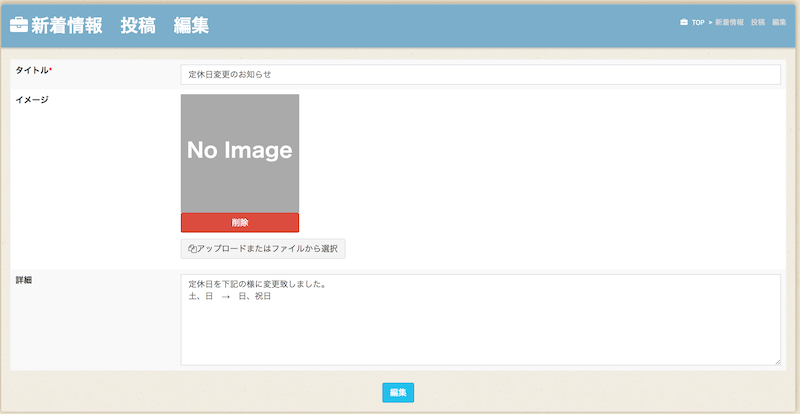Click the 編集 breadcrumb entry
The height and width of the screenshot is (414, 800).
[779, 22]
